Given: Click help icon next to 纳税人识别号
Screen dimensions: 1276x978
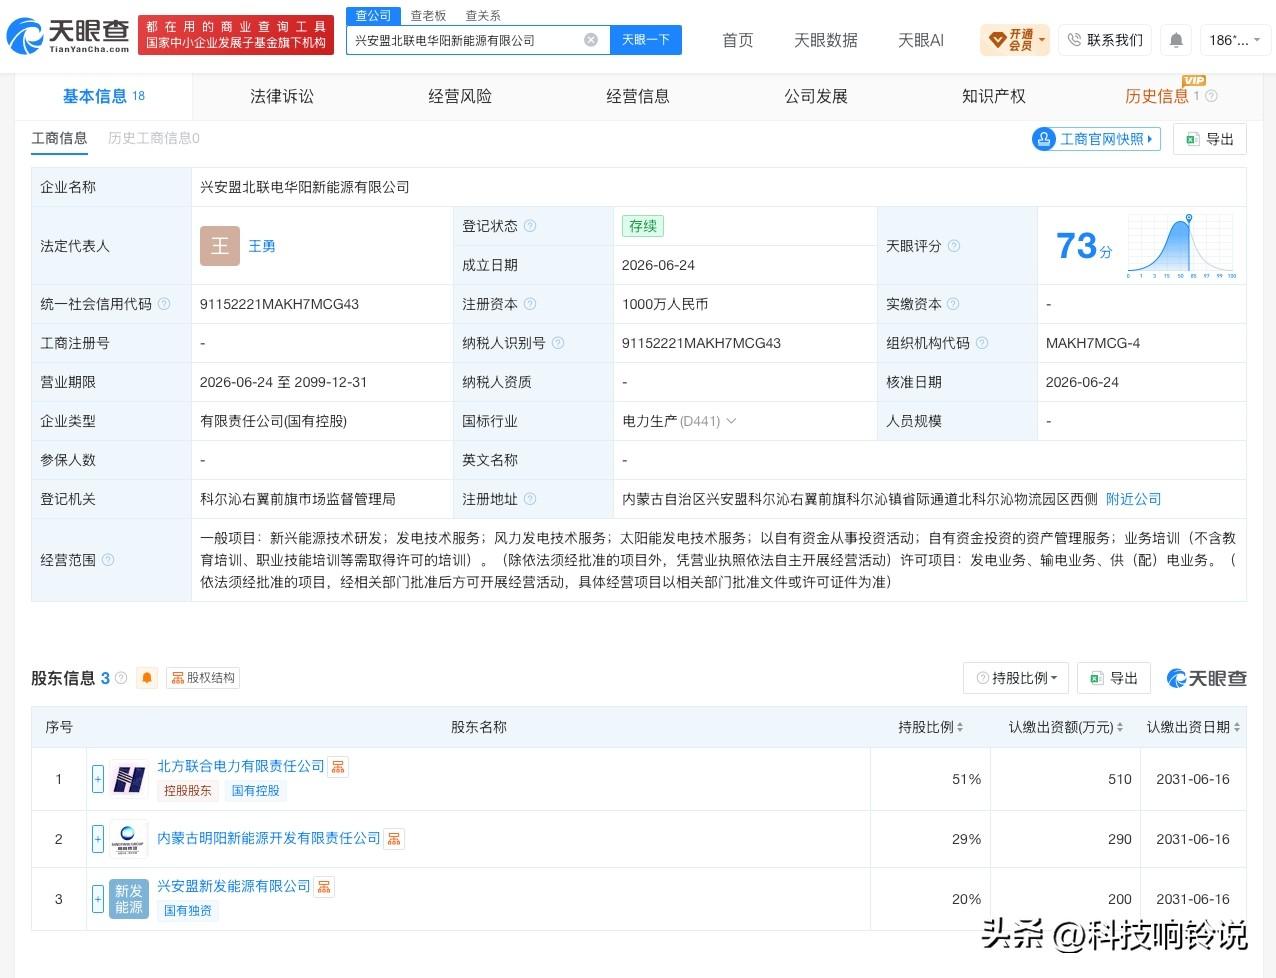Looking at the screenshot, I should click(558, 343).
